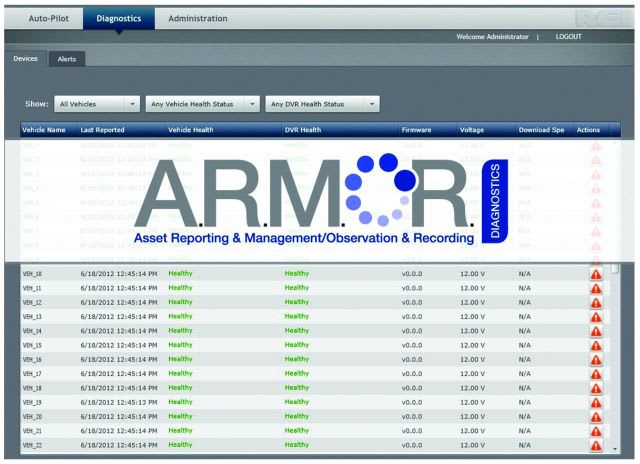
Task: Click Vehicle Health status for VEH_20
Action: tap(180, 417)
